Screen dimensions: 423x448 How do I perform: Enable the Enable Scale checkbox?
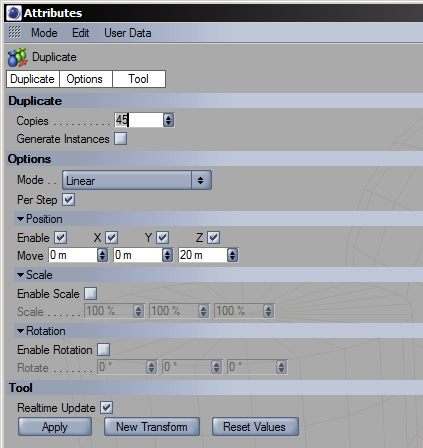coord(90,294)
